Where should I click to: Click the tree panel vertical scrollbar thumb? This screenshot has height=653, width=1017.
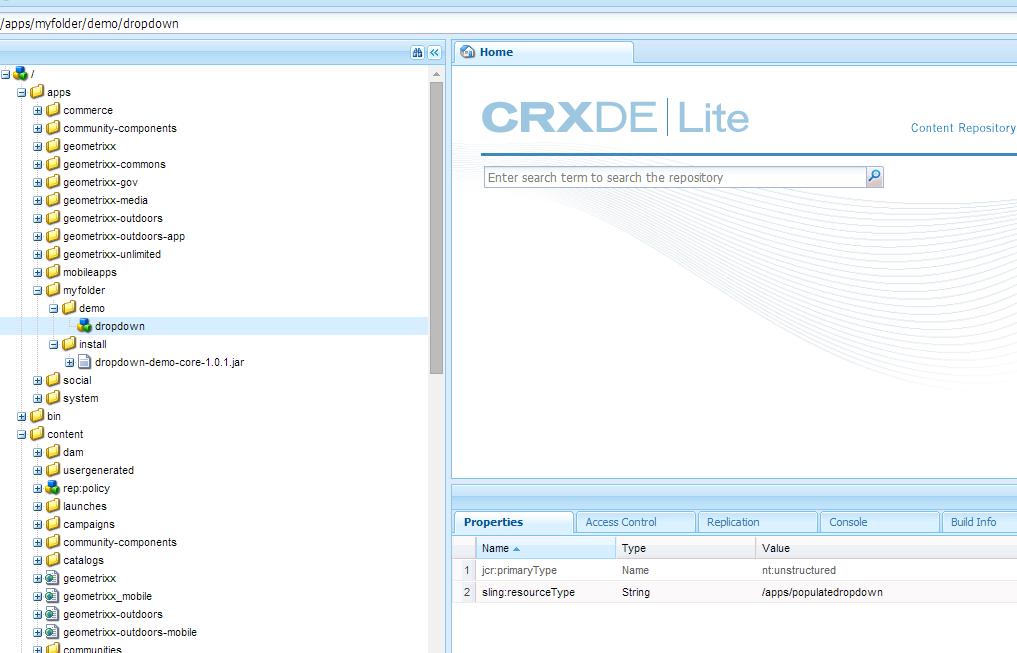[436, 228]
